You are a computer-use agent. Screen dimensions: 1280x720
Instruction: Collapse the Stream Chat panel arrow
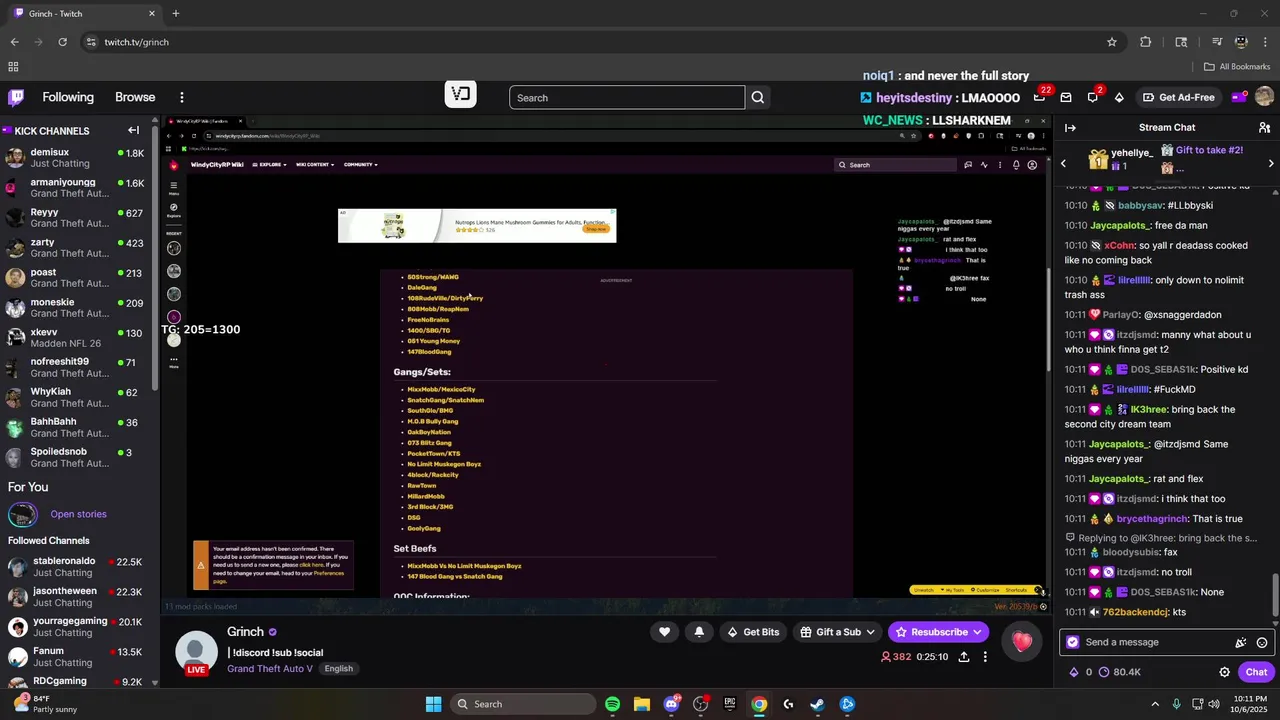pos(1070,128)
